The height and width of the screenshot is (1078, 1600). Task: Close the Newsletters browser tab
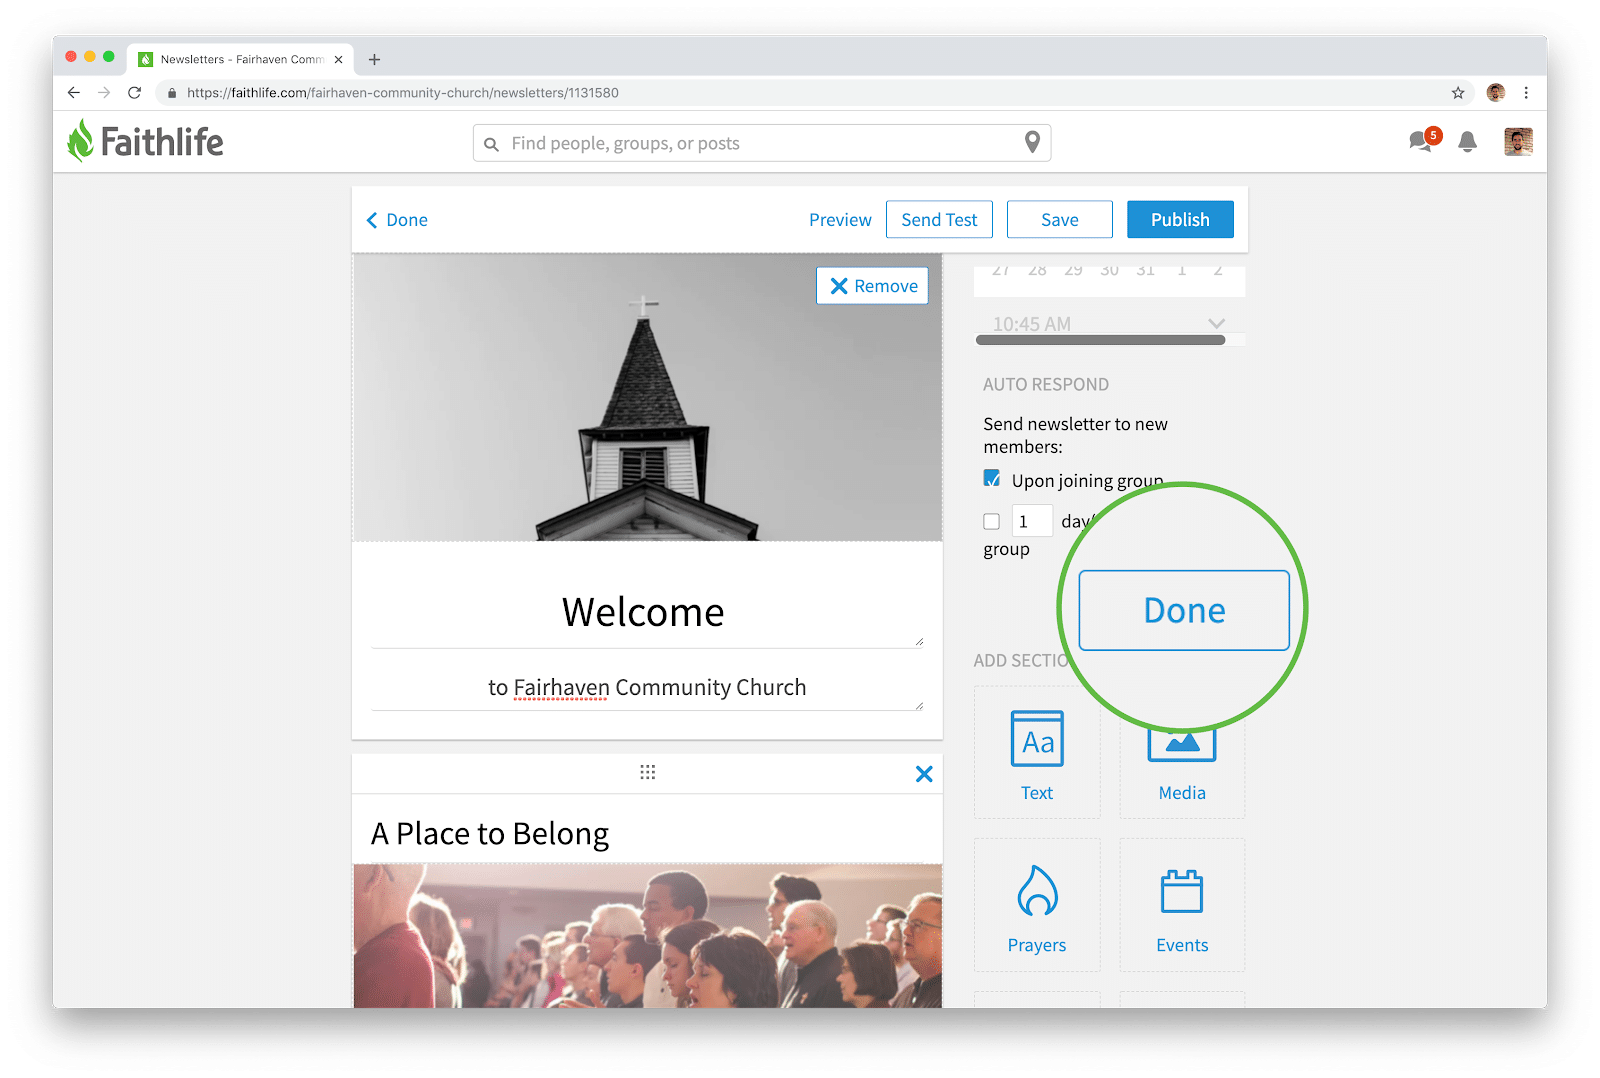[338, 60]
